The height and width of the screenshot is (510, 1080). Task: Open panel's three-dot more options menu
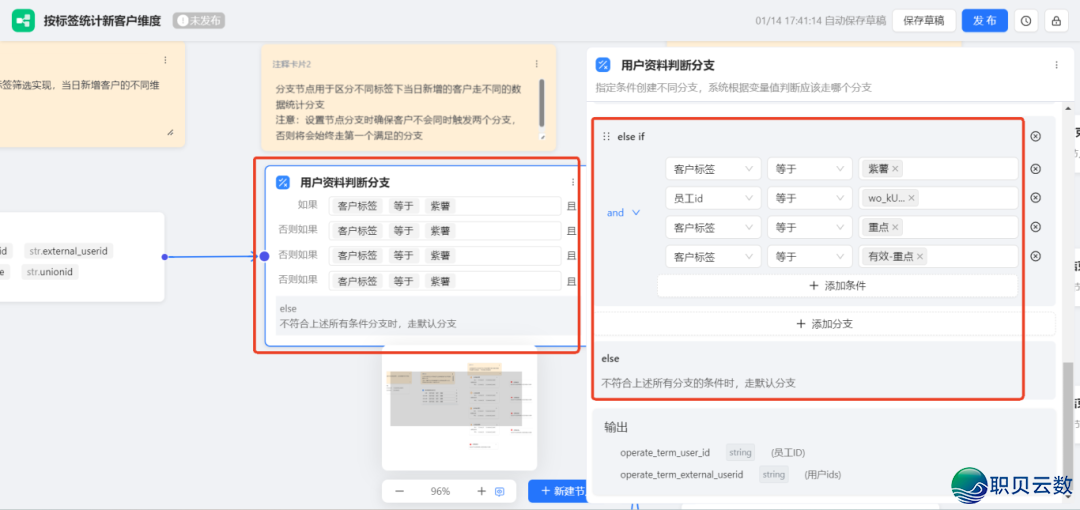[1055, 65]
